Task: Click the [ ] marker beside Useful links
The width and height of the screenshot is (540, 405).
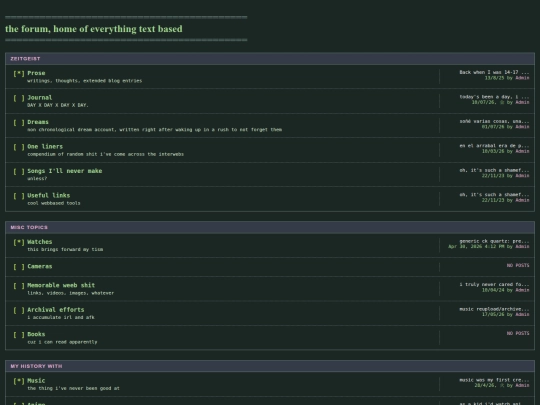Action: [19, 196]
